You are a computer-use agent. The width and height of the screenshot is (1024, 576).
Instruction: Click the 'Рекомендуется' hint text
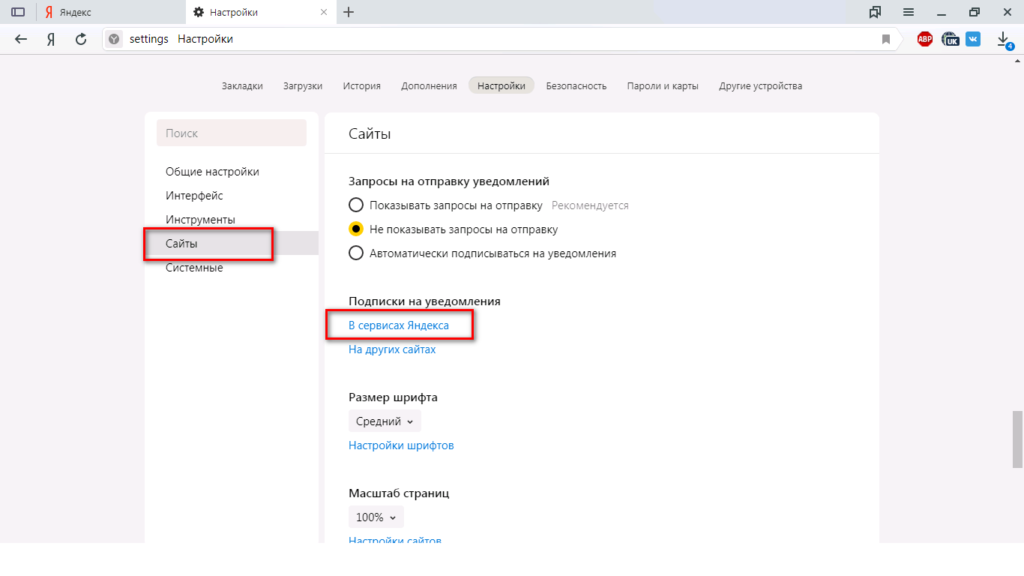(590, 205)
